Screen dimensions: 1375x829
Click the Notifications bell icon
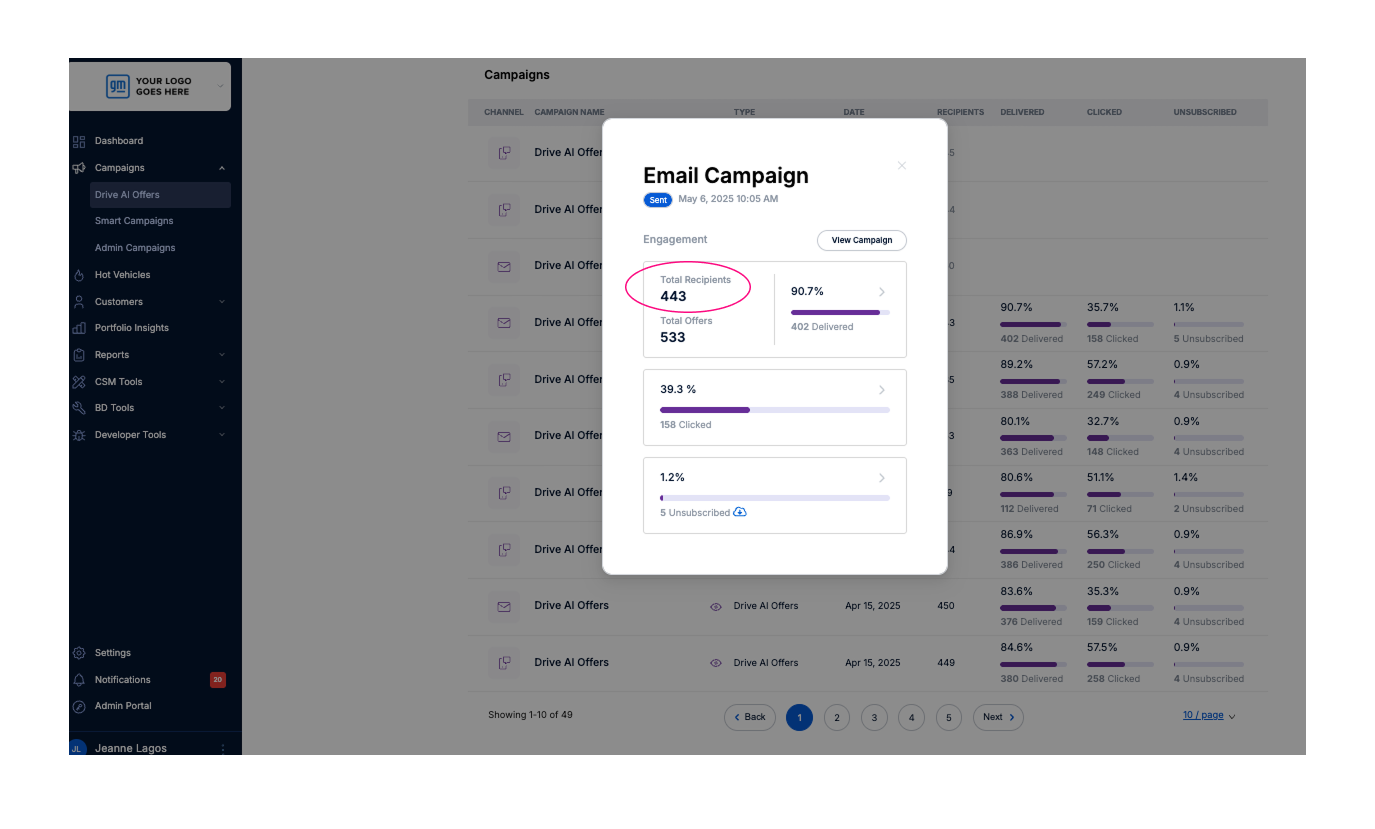click(x=79, y=680)
